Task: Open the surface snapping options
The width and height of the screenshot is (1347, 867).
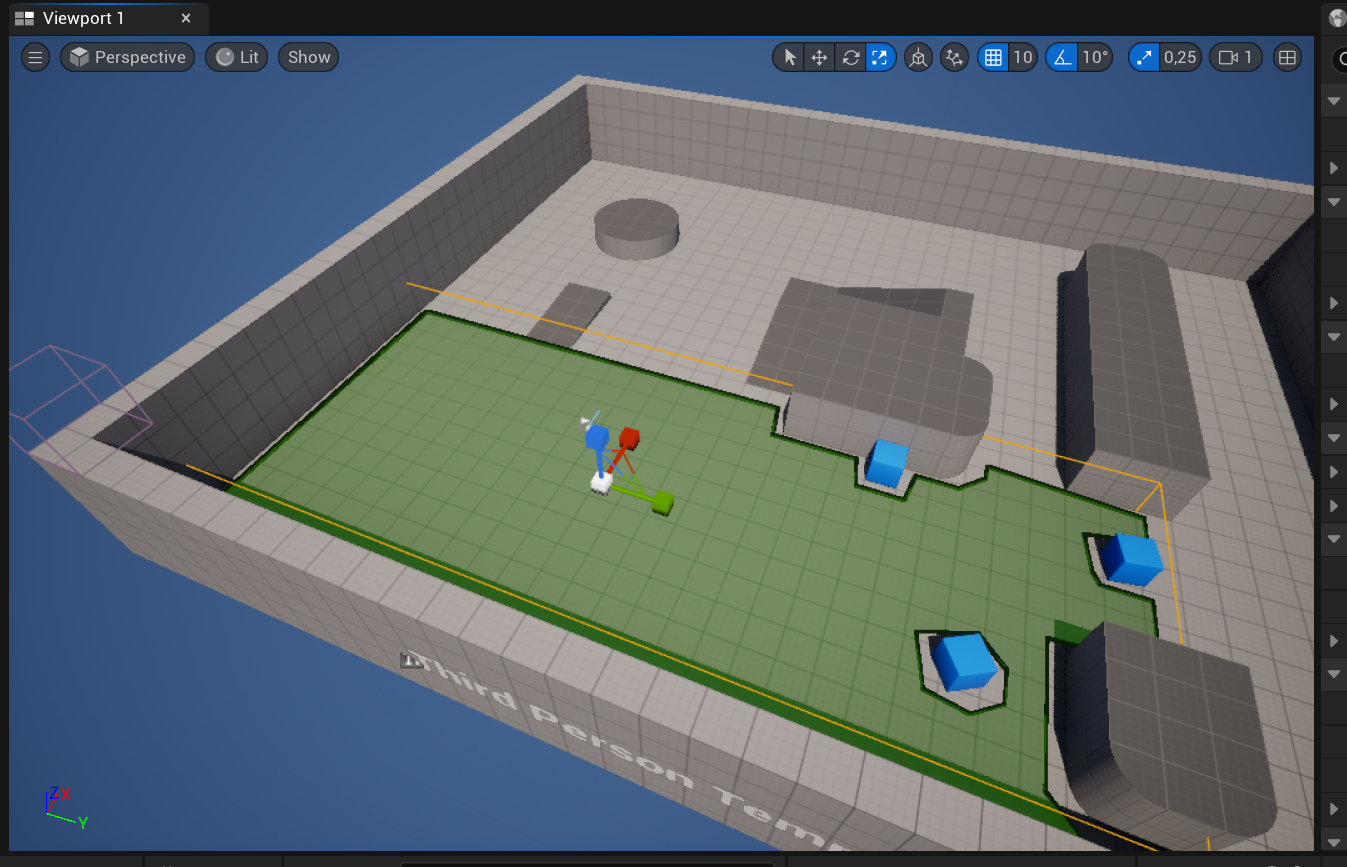Action: [955, 57]
